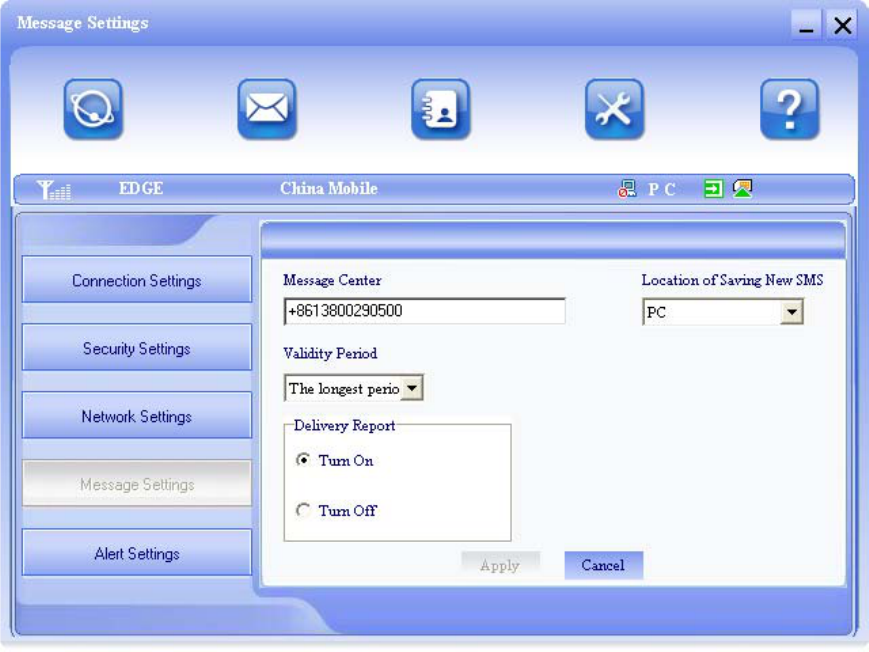The image size is (869, 652).
Task: Click the Apply button
Action: tap(500, 565)
